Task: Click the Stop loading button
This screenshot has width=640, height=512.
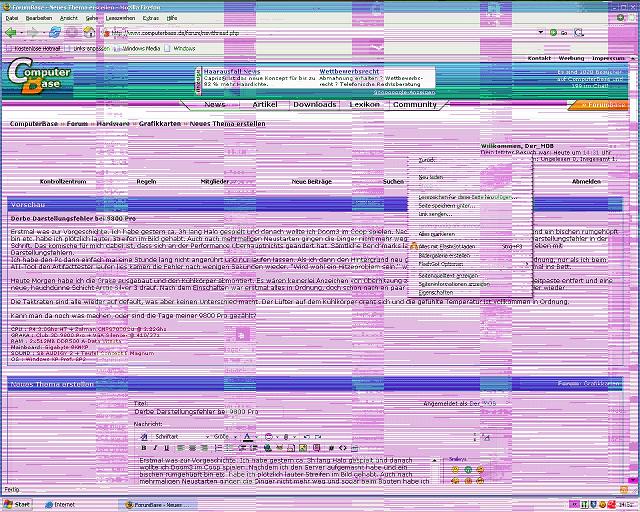Action: (72, 32)
